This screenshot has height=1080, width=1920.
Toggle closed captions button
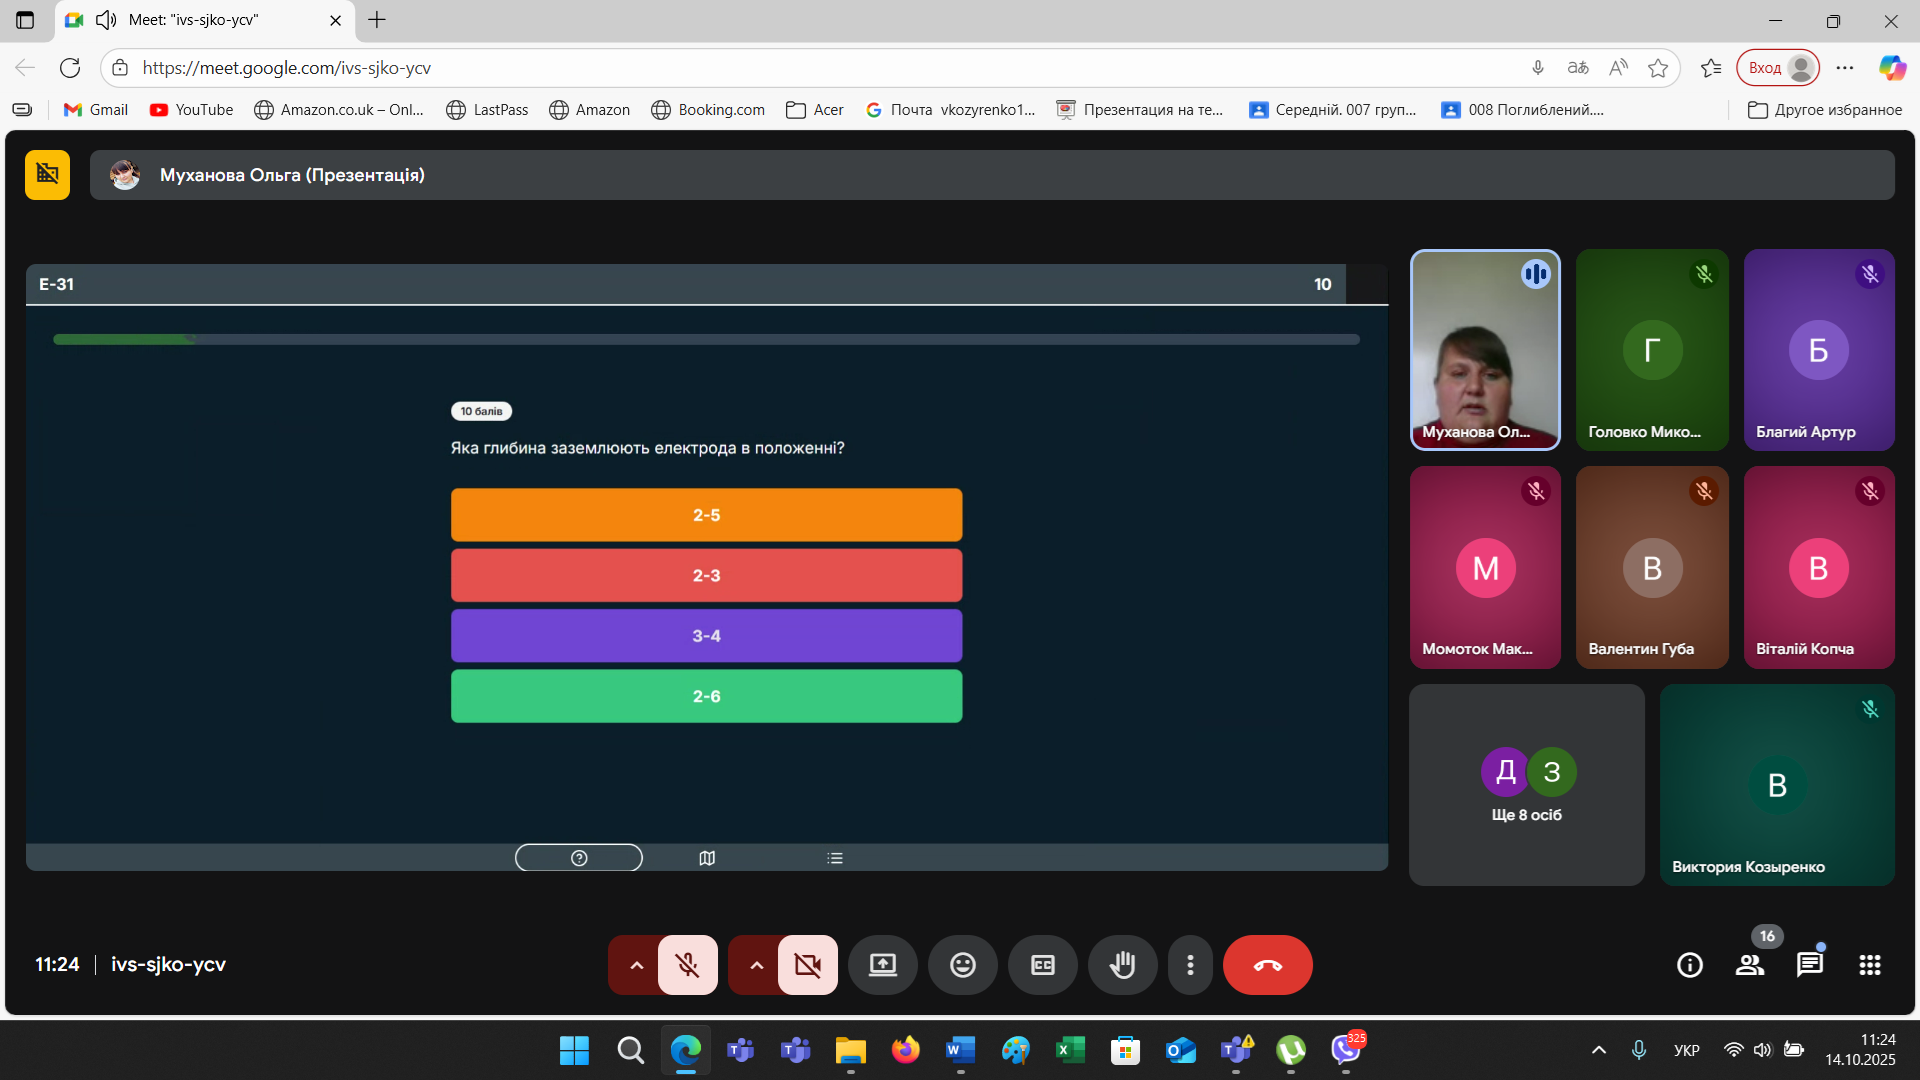pos(1042,965)
